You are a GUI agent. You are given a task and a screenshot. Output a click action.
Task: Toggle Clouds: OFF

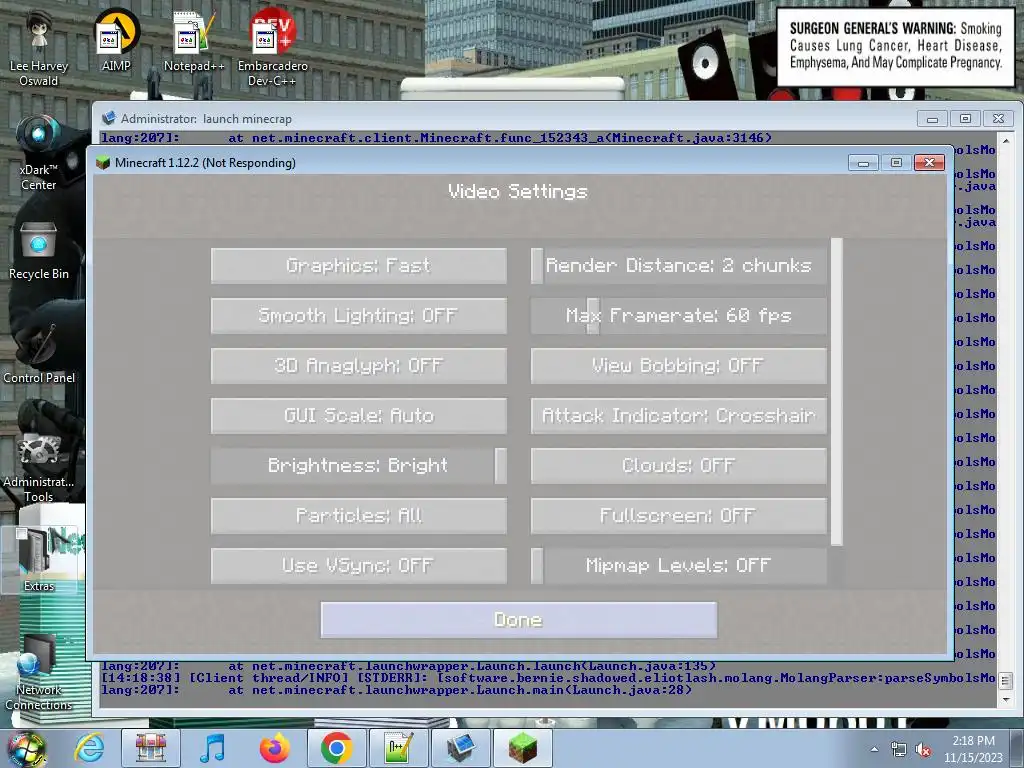(x=679, y=466)
